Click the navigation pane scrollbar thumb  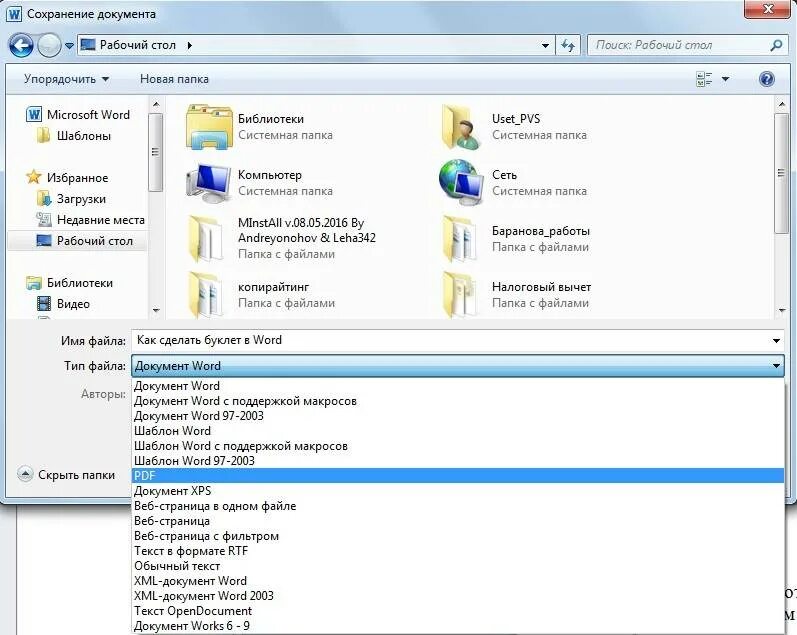pyautogui.click(x=156, y=153)
